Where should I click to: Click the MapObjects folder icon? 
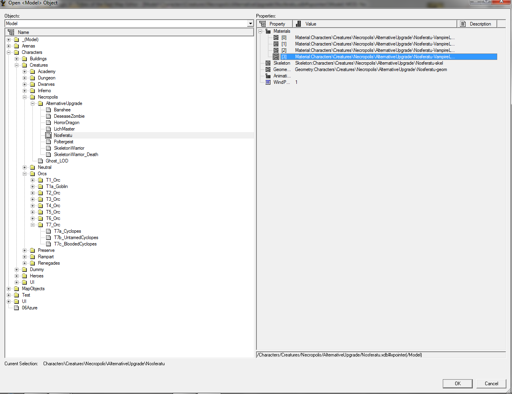(x=16, y=288)
